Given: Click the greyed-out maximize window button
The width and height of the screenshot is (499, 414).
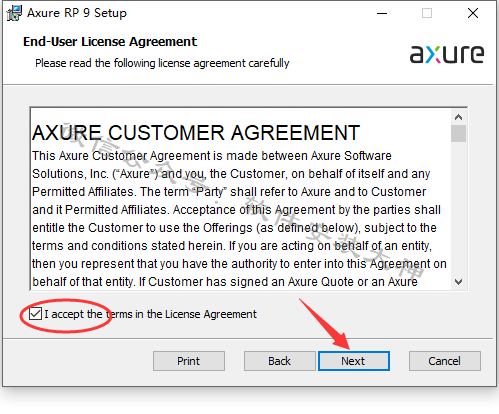Looking at the screenshot, I should [x=427, y=13].
